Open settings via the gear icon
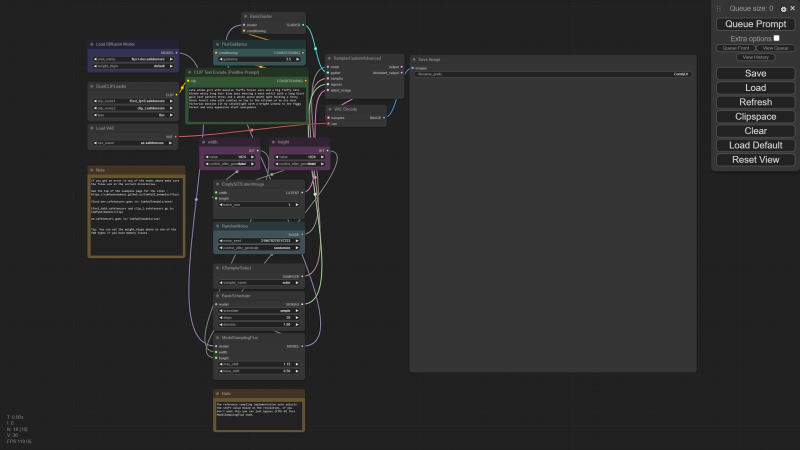This screenshot has height=450, width=800. (x=783, y=8)
